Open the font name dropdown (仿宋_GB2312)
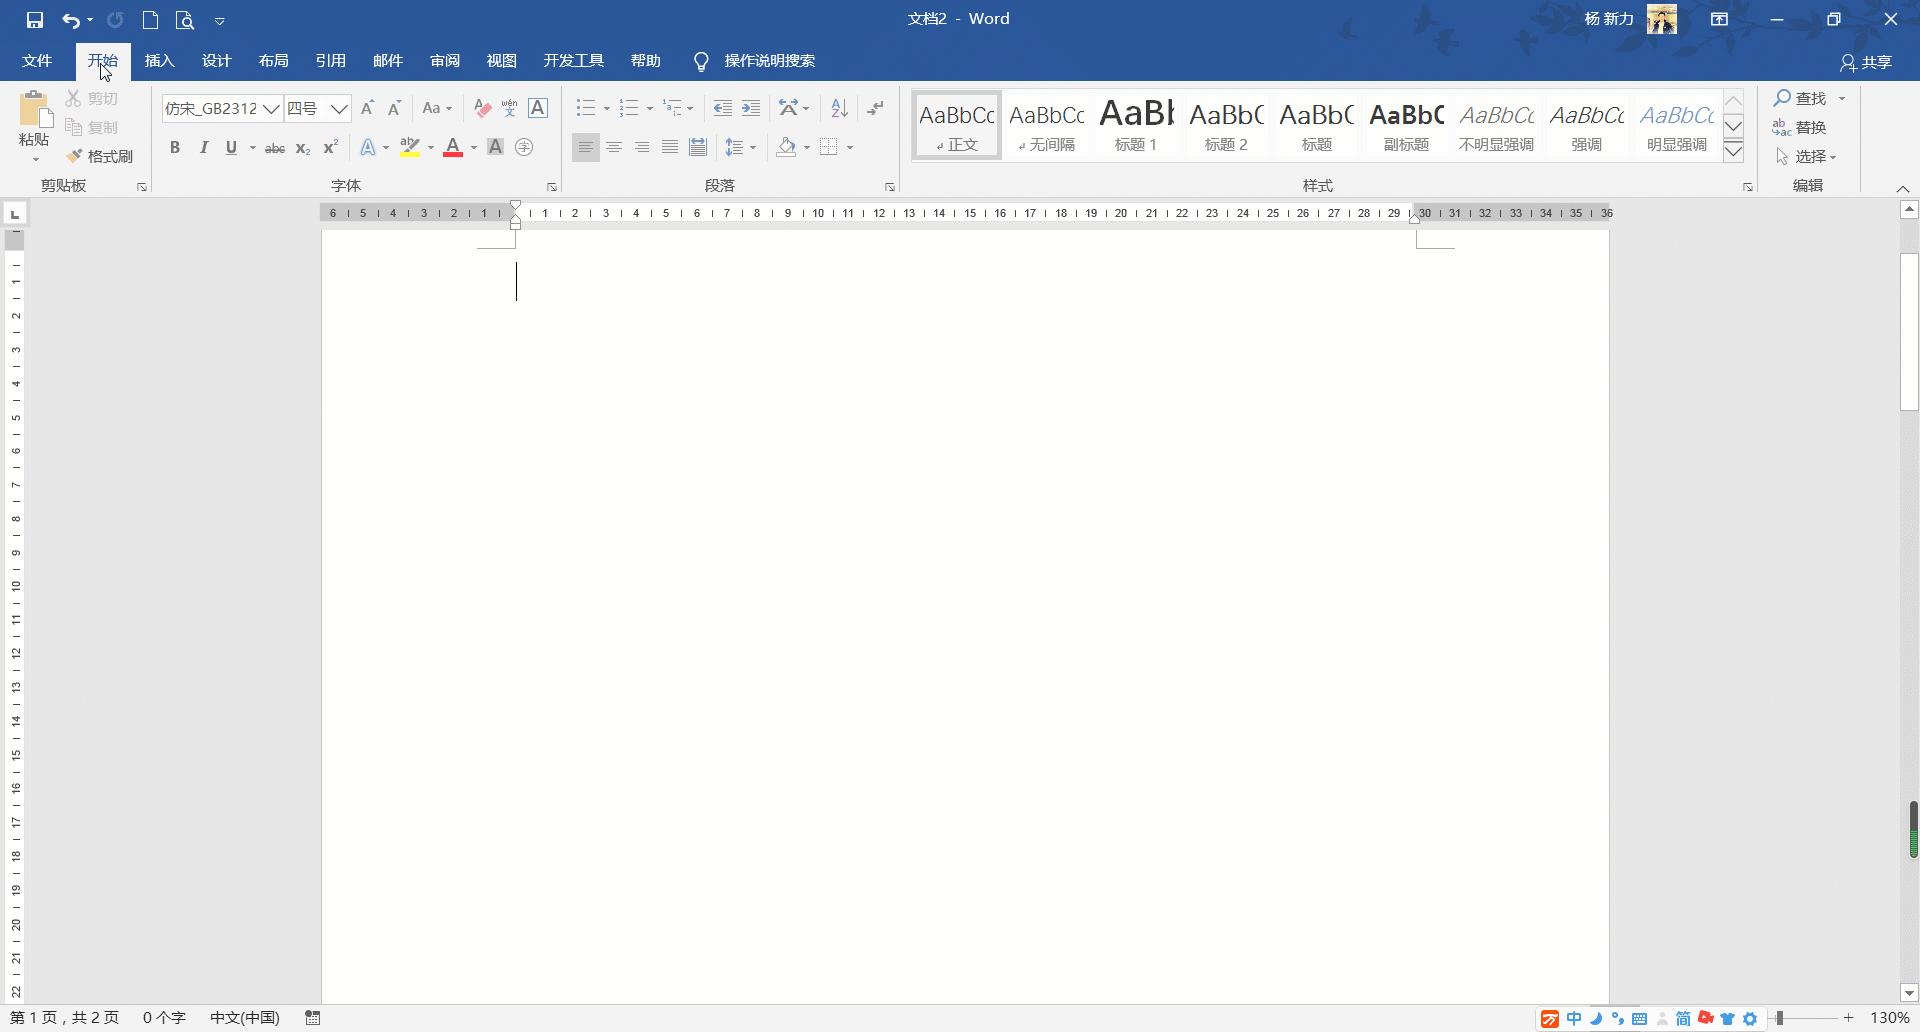This screenshot has width=1920, height=1032. pos(271,109)
